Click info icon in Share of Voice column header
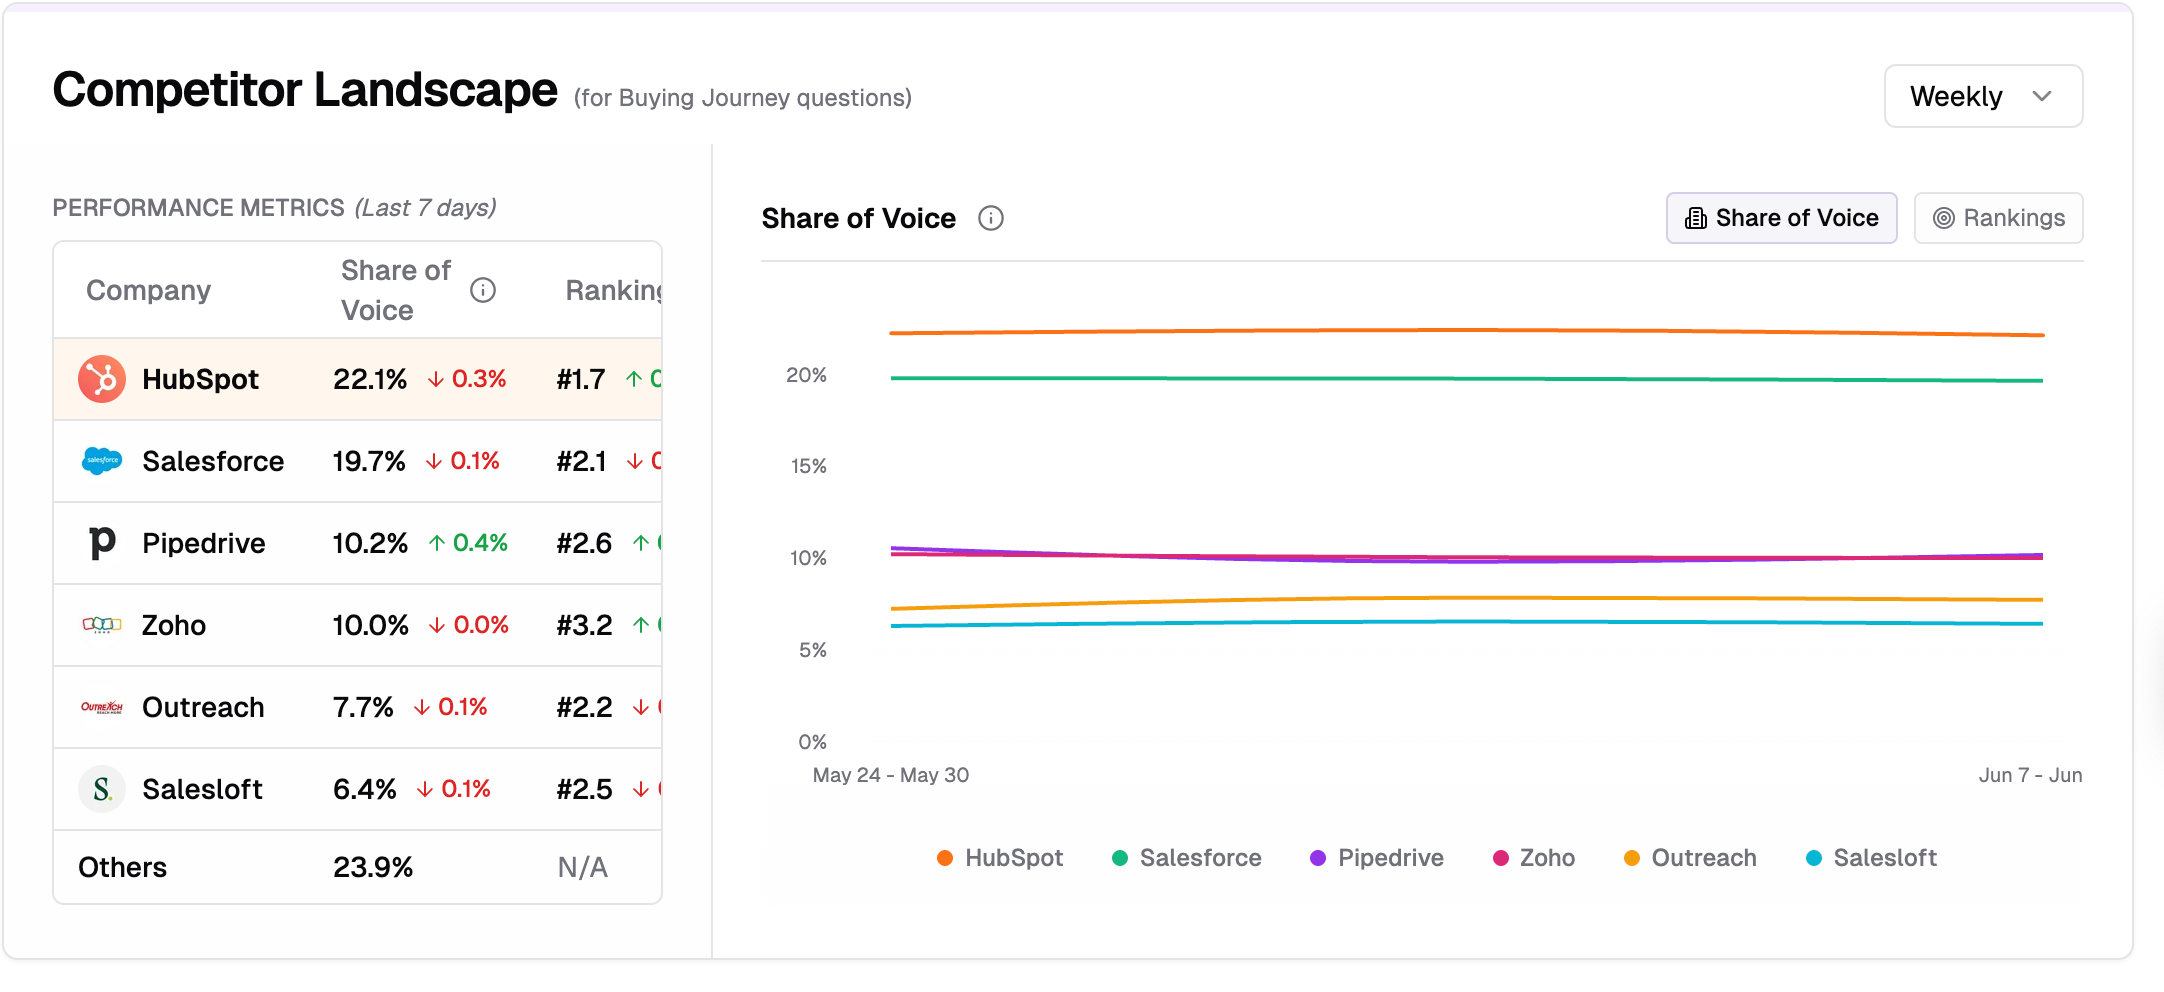The height and width of the screenshot is (992, 2164). coord(483,290)
